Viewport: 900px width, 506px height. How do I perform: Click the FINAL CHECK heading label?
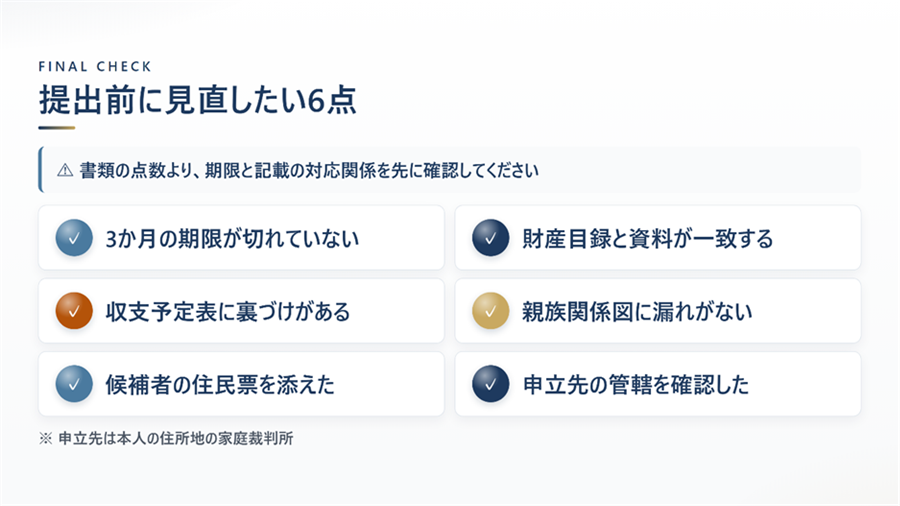point(95,67)
